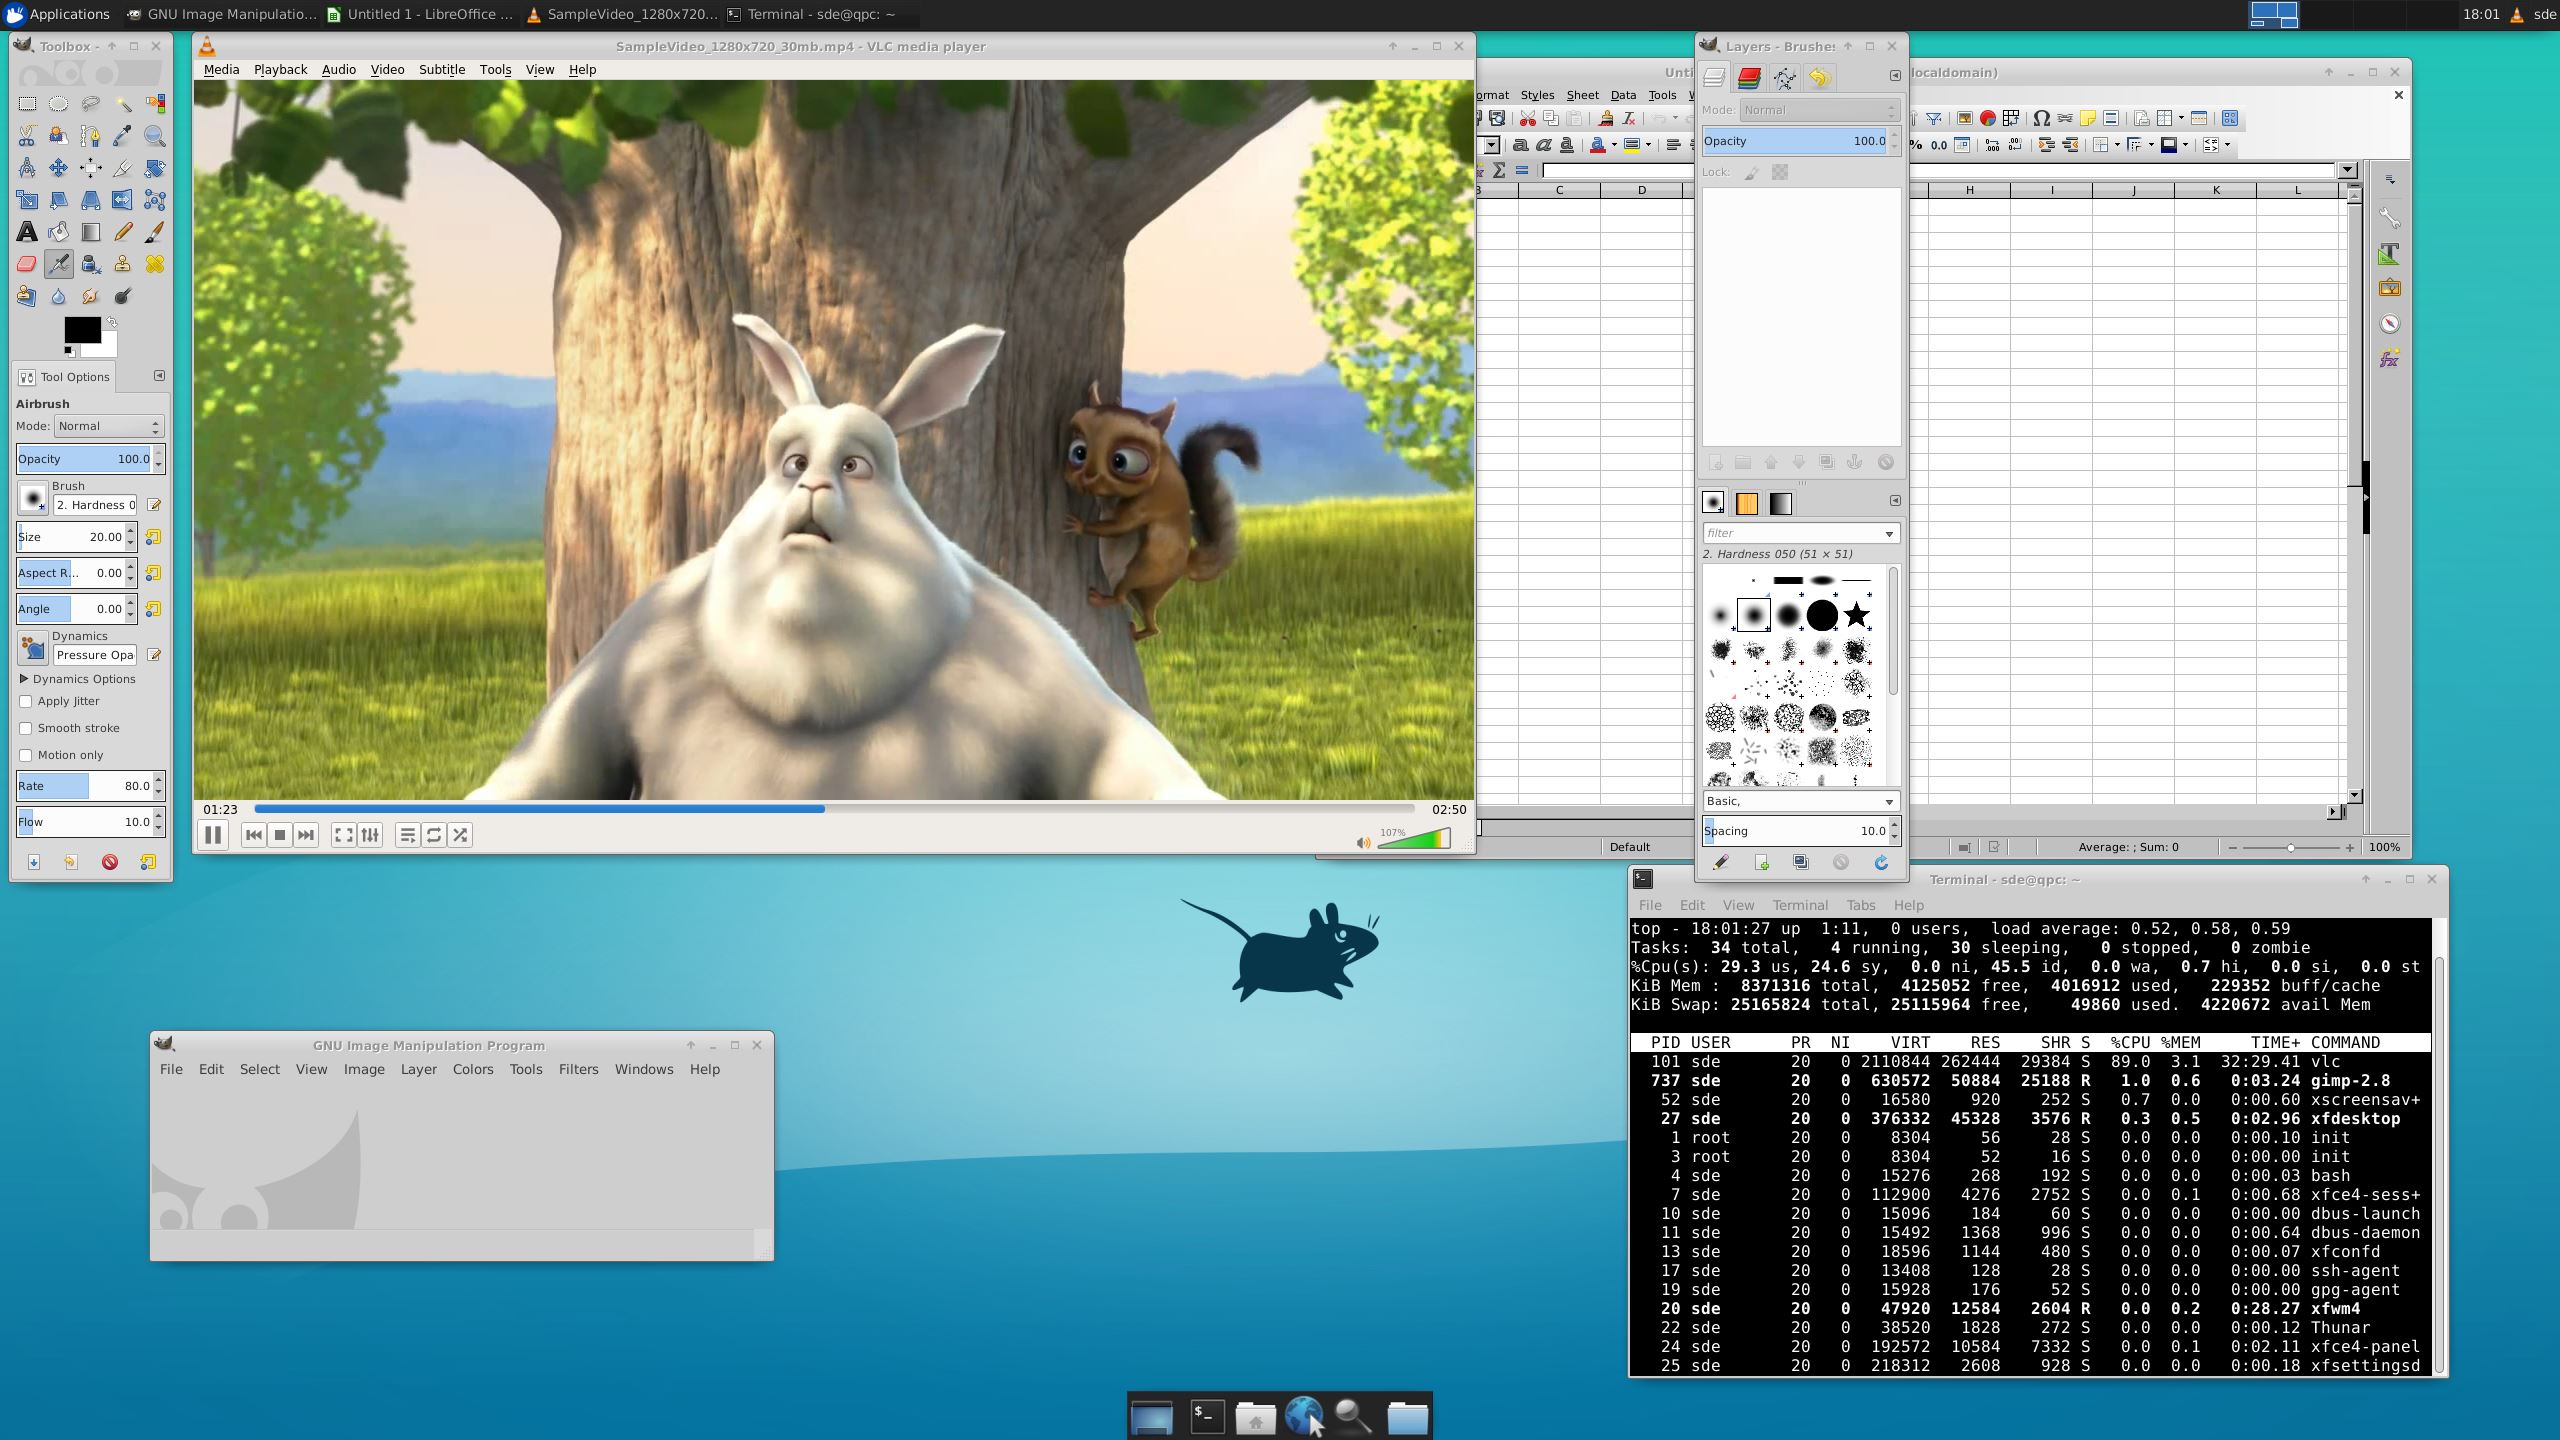2560x1440 pixels.
Task: Reset tool options to default values
Action: 147,862
